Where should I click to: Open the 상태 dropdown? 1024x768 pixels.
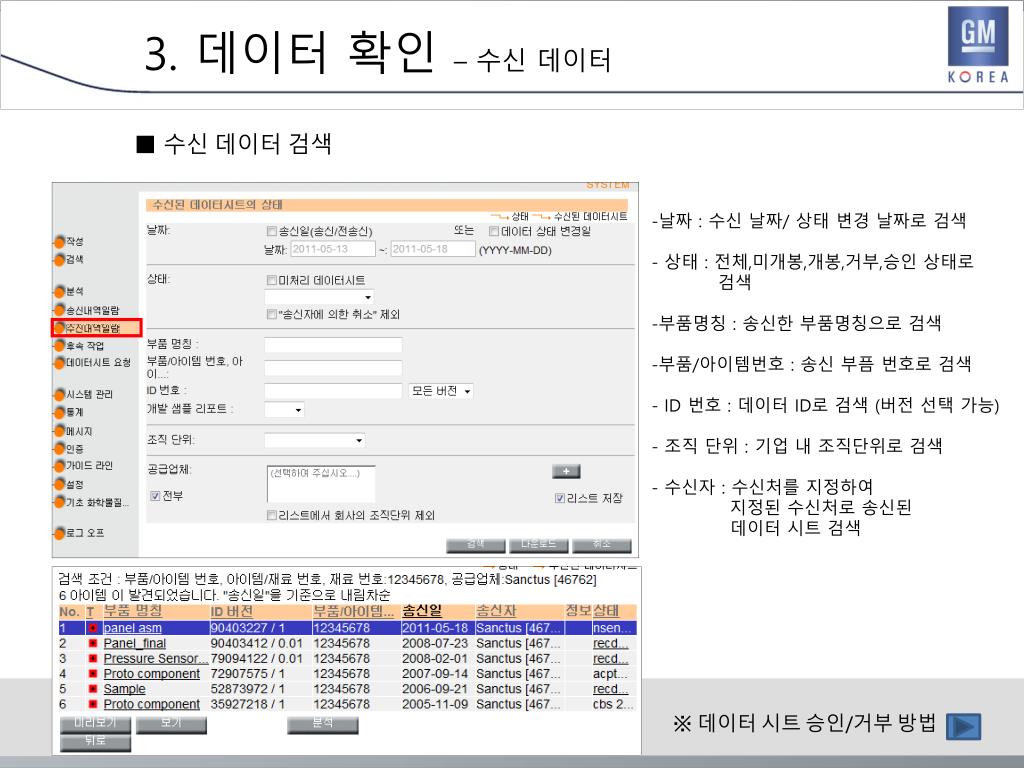click(319, 297)
